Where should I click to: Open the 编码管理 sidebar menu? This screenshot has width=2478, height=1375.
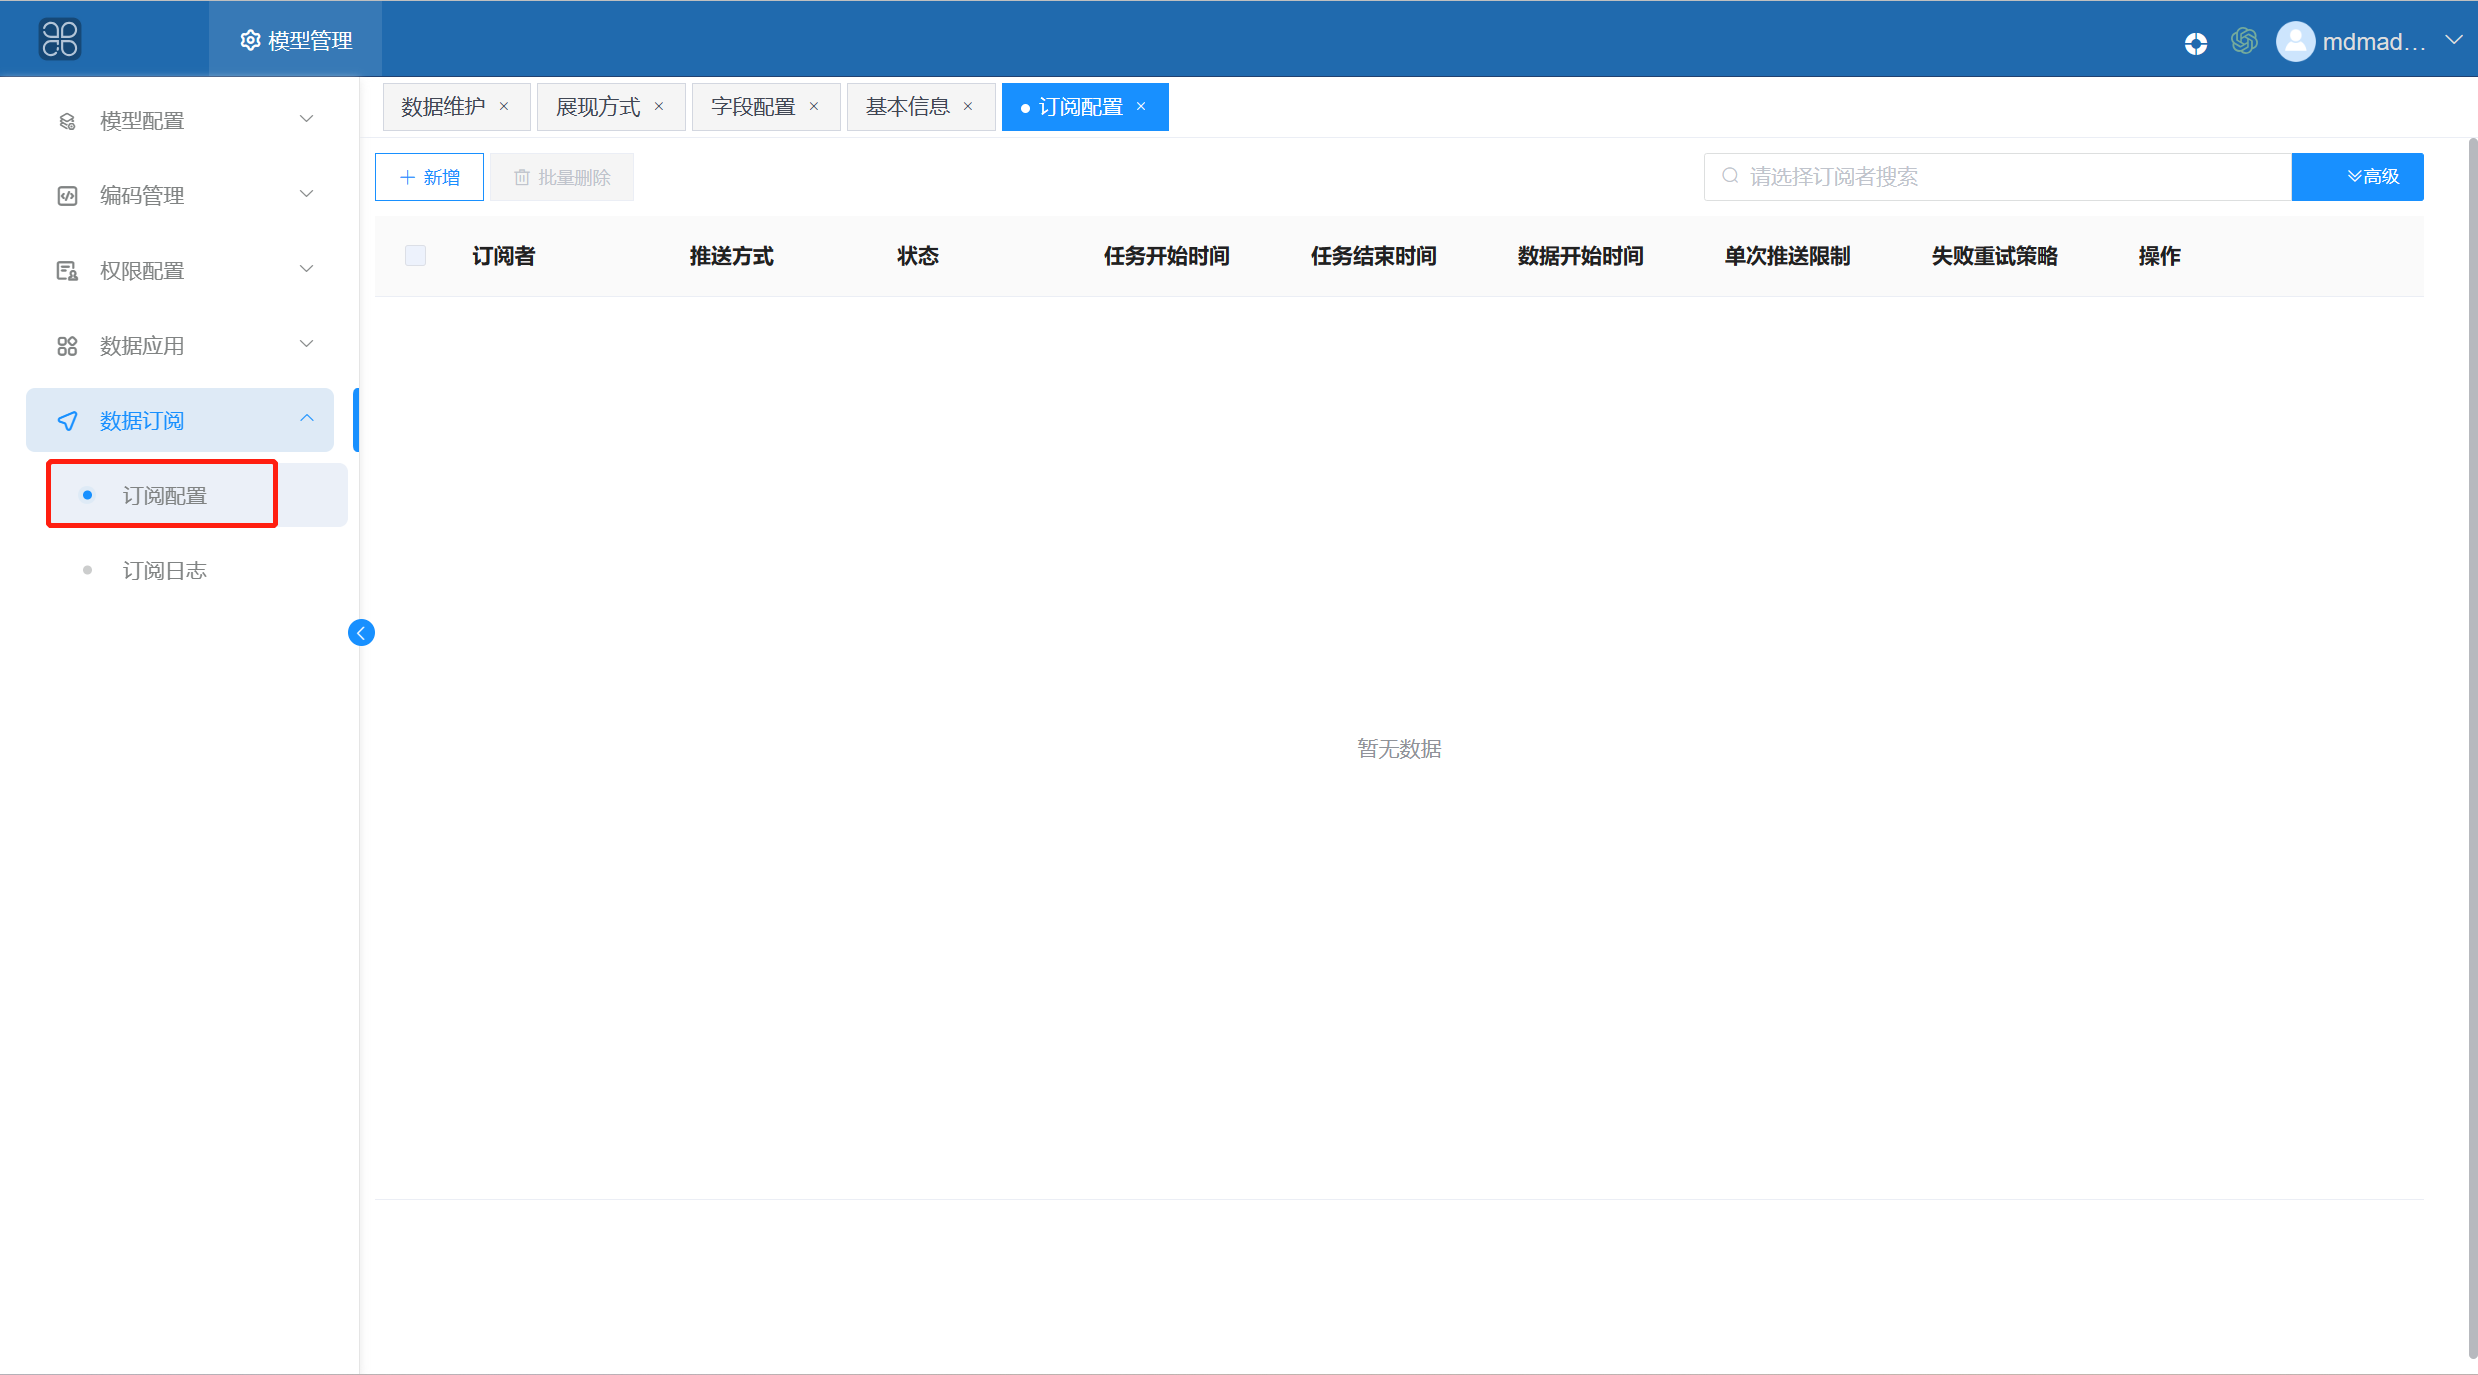[180, 196]
